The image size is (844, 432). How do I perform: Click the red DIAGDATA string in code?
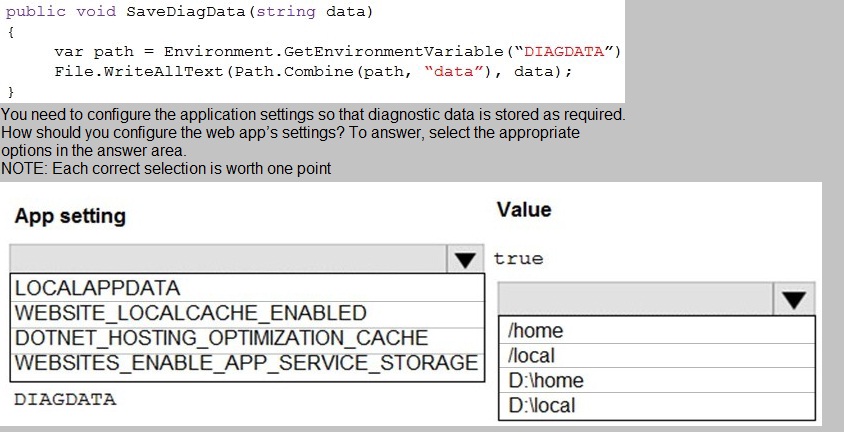click(x=564, y=52)
